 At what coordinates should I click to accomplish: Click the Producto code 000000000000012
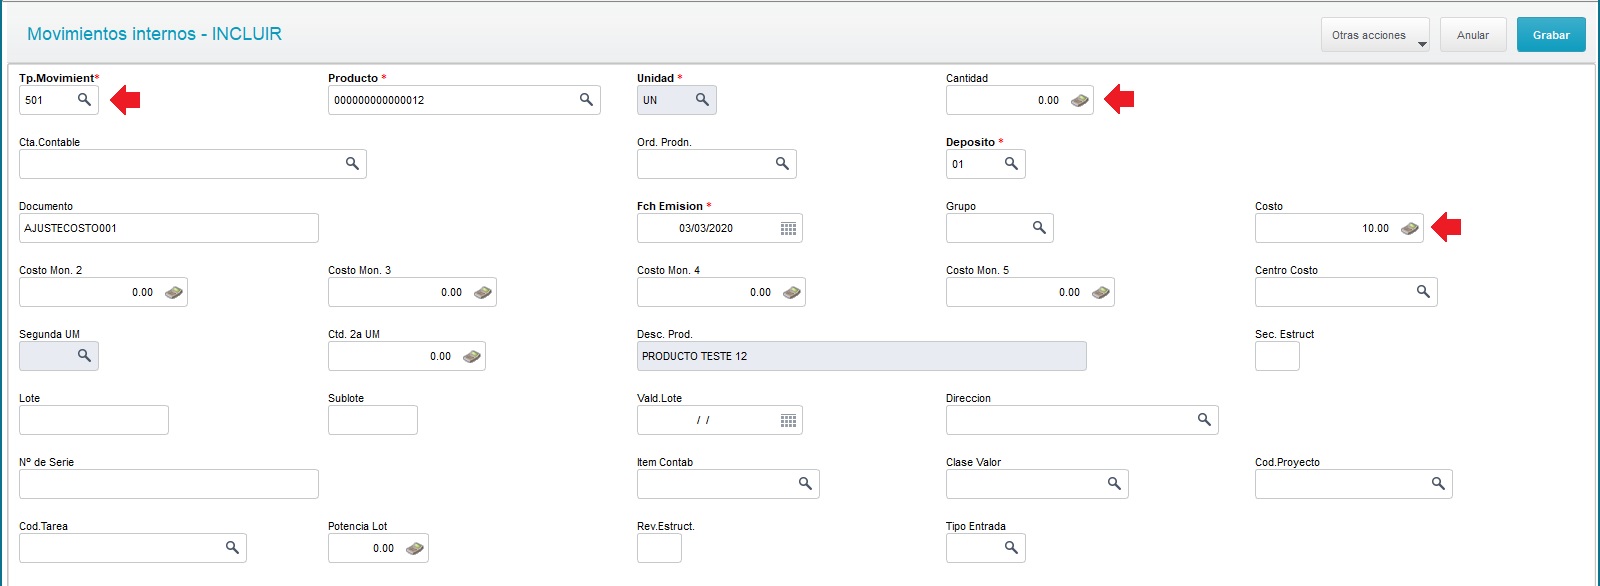(x=379, y=100)
